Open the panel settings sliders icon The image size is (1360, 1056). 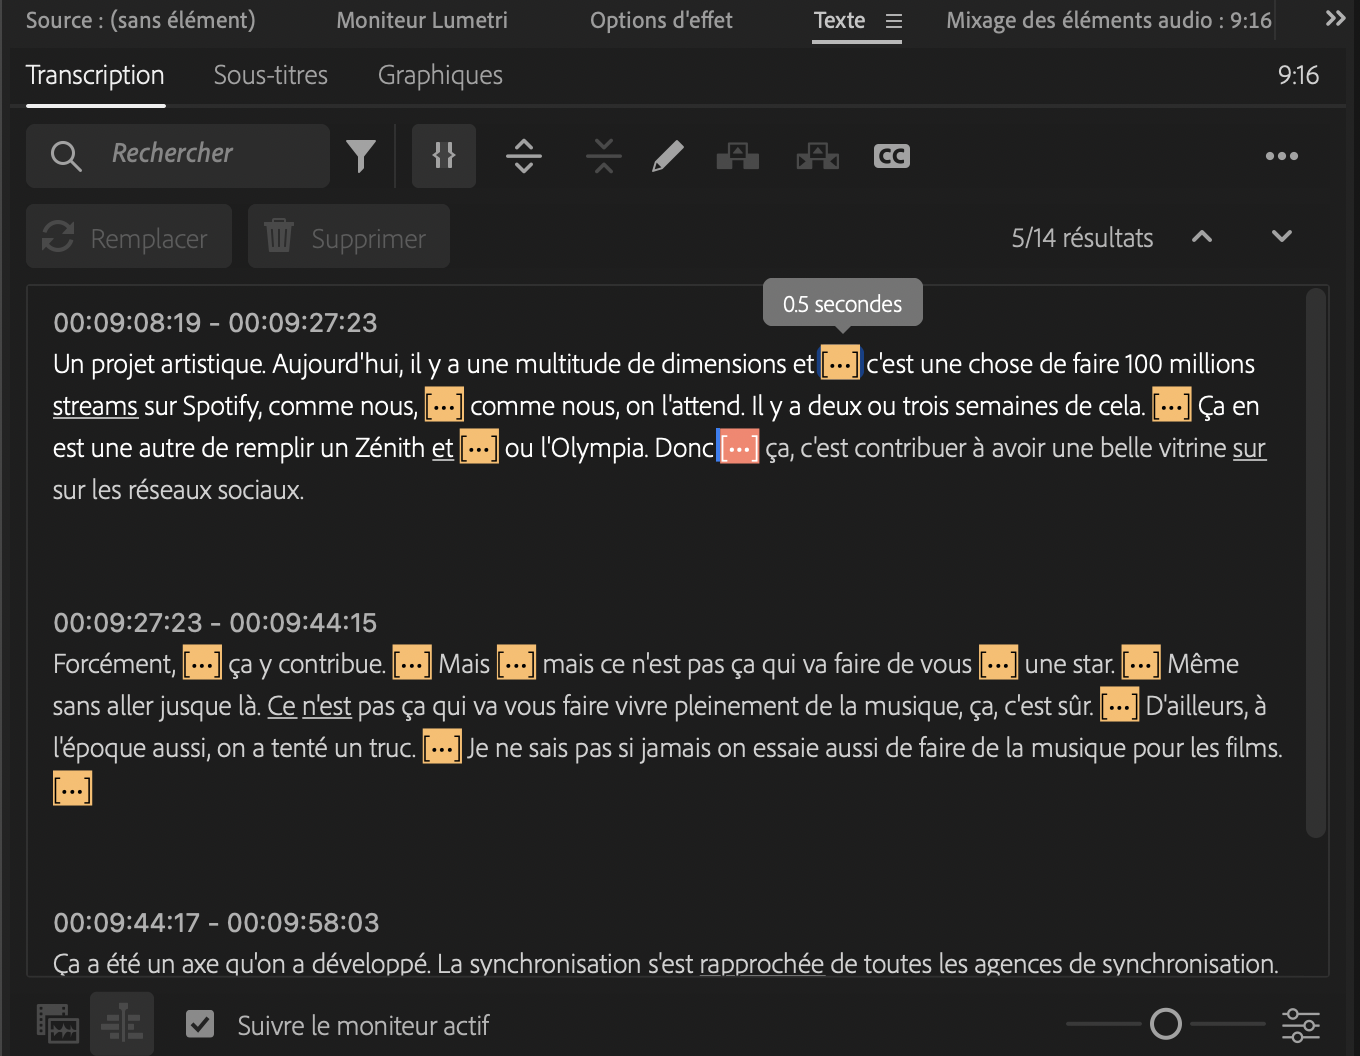coord(1300,1024)
